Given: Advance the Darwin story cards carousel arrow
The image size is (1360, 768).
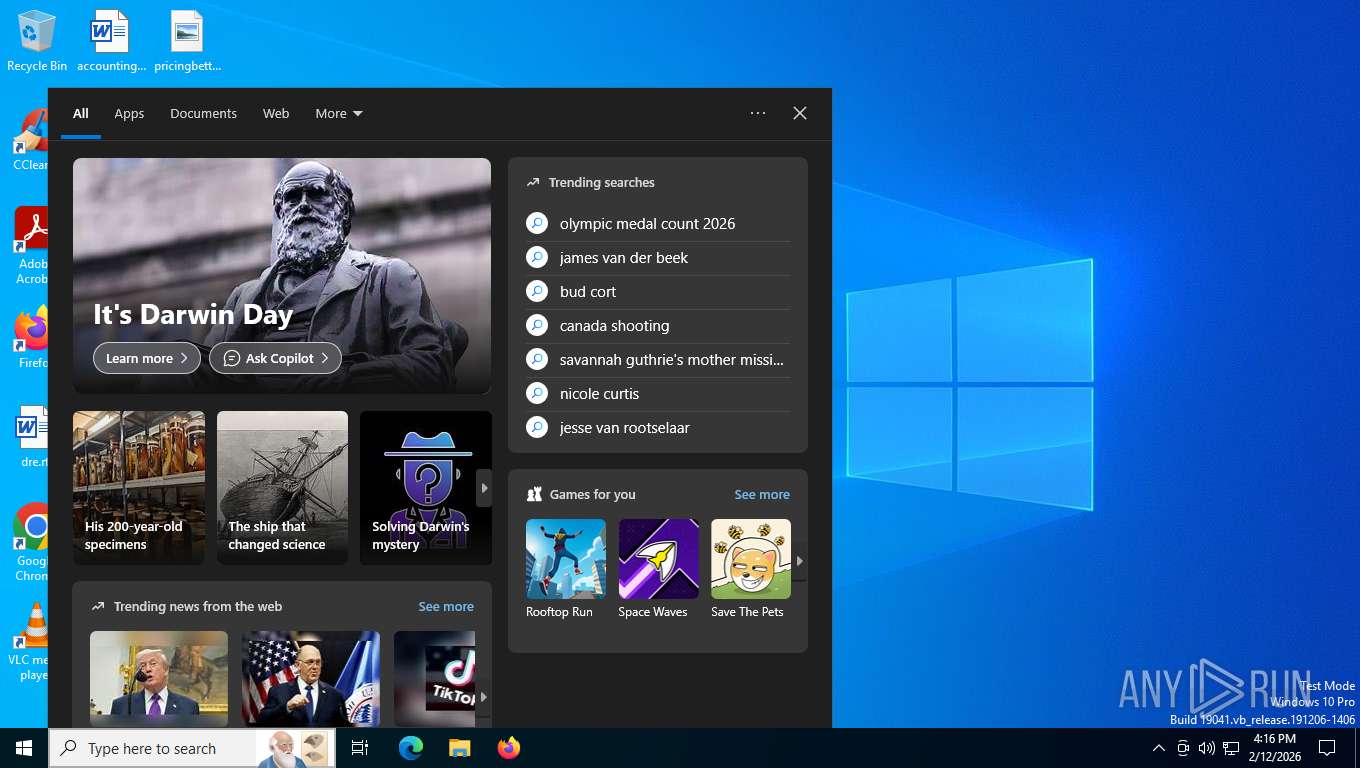Looking at the screenshot, I should [x=484, y=488].
